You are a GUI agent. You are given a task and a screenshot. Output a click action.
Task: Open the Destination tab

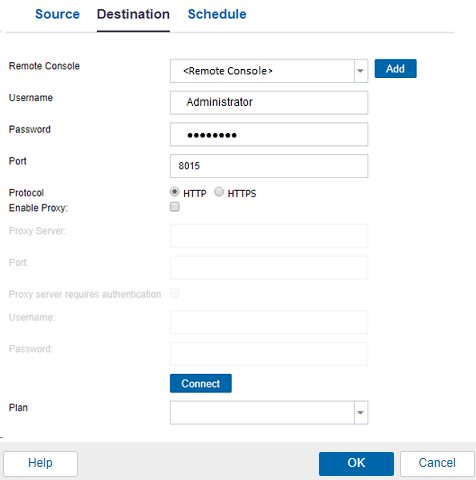[x=133, y=14]
